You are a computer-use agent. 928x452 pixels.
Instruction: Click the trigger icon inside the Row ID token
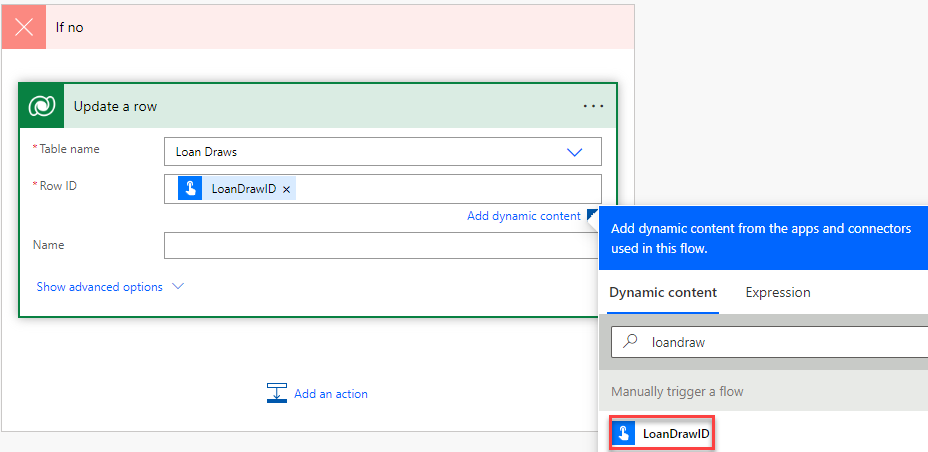[x=190, y=189]
